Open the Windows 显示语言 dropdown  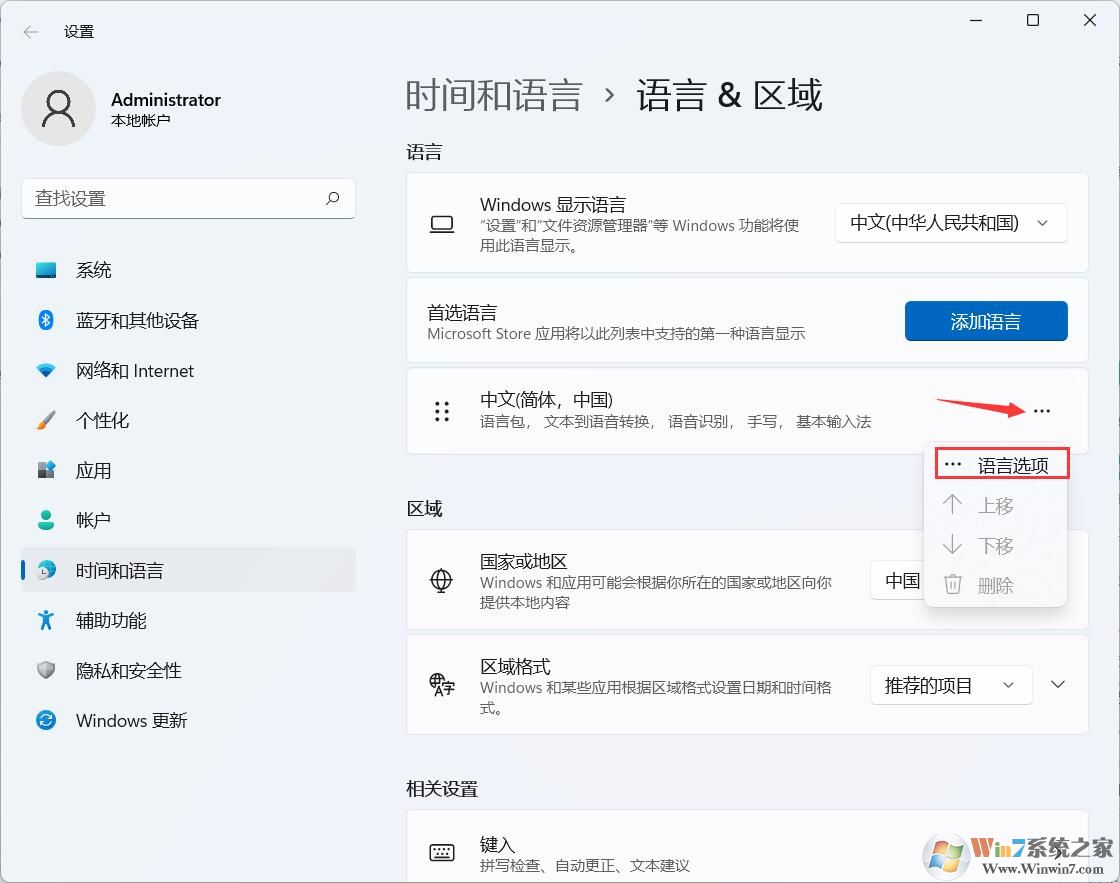(x=949, y=223)
